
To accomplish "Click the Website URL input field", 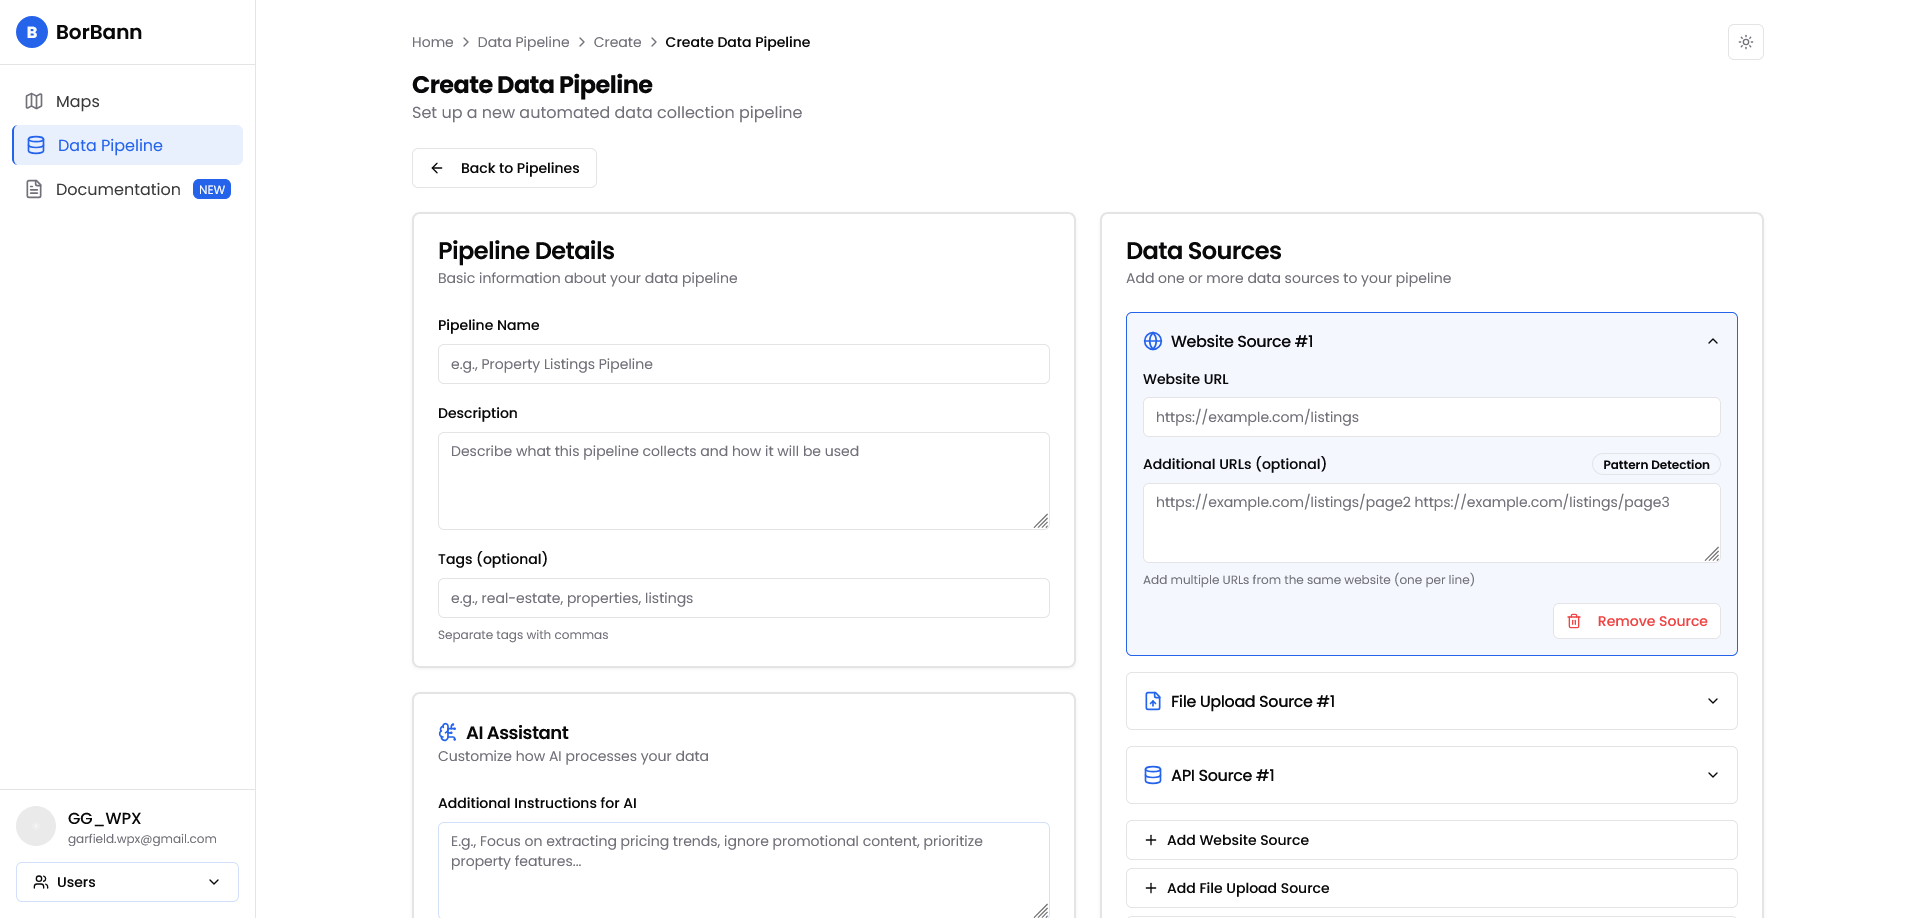I will [1431, 417].
